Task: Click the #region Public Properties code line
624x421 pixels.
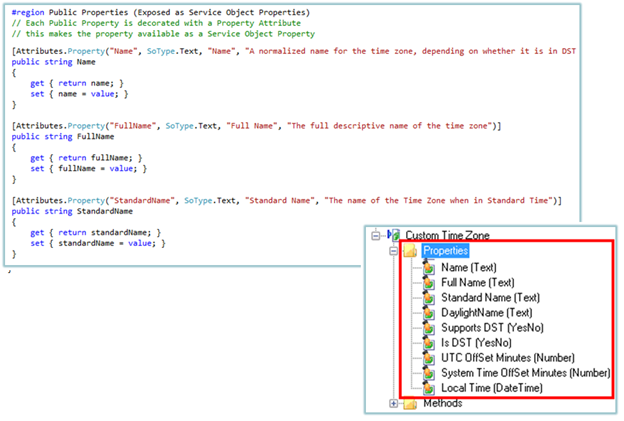Action: pyautogui.click(x=160, y=12)
